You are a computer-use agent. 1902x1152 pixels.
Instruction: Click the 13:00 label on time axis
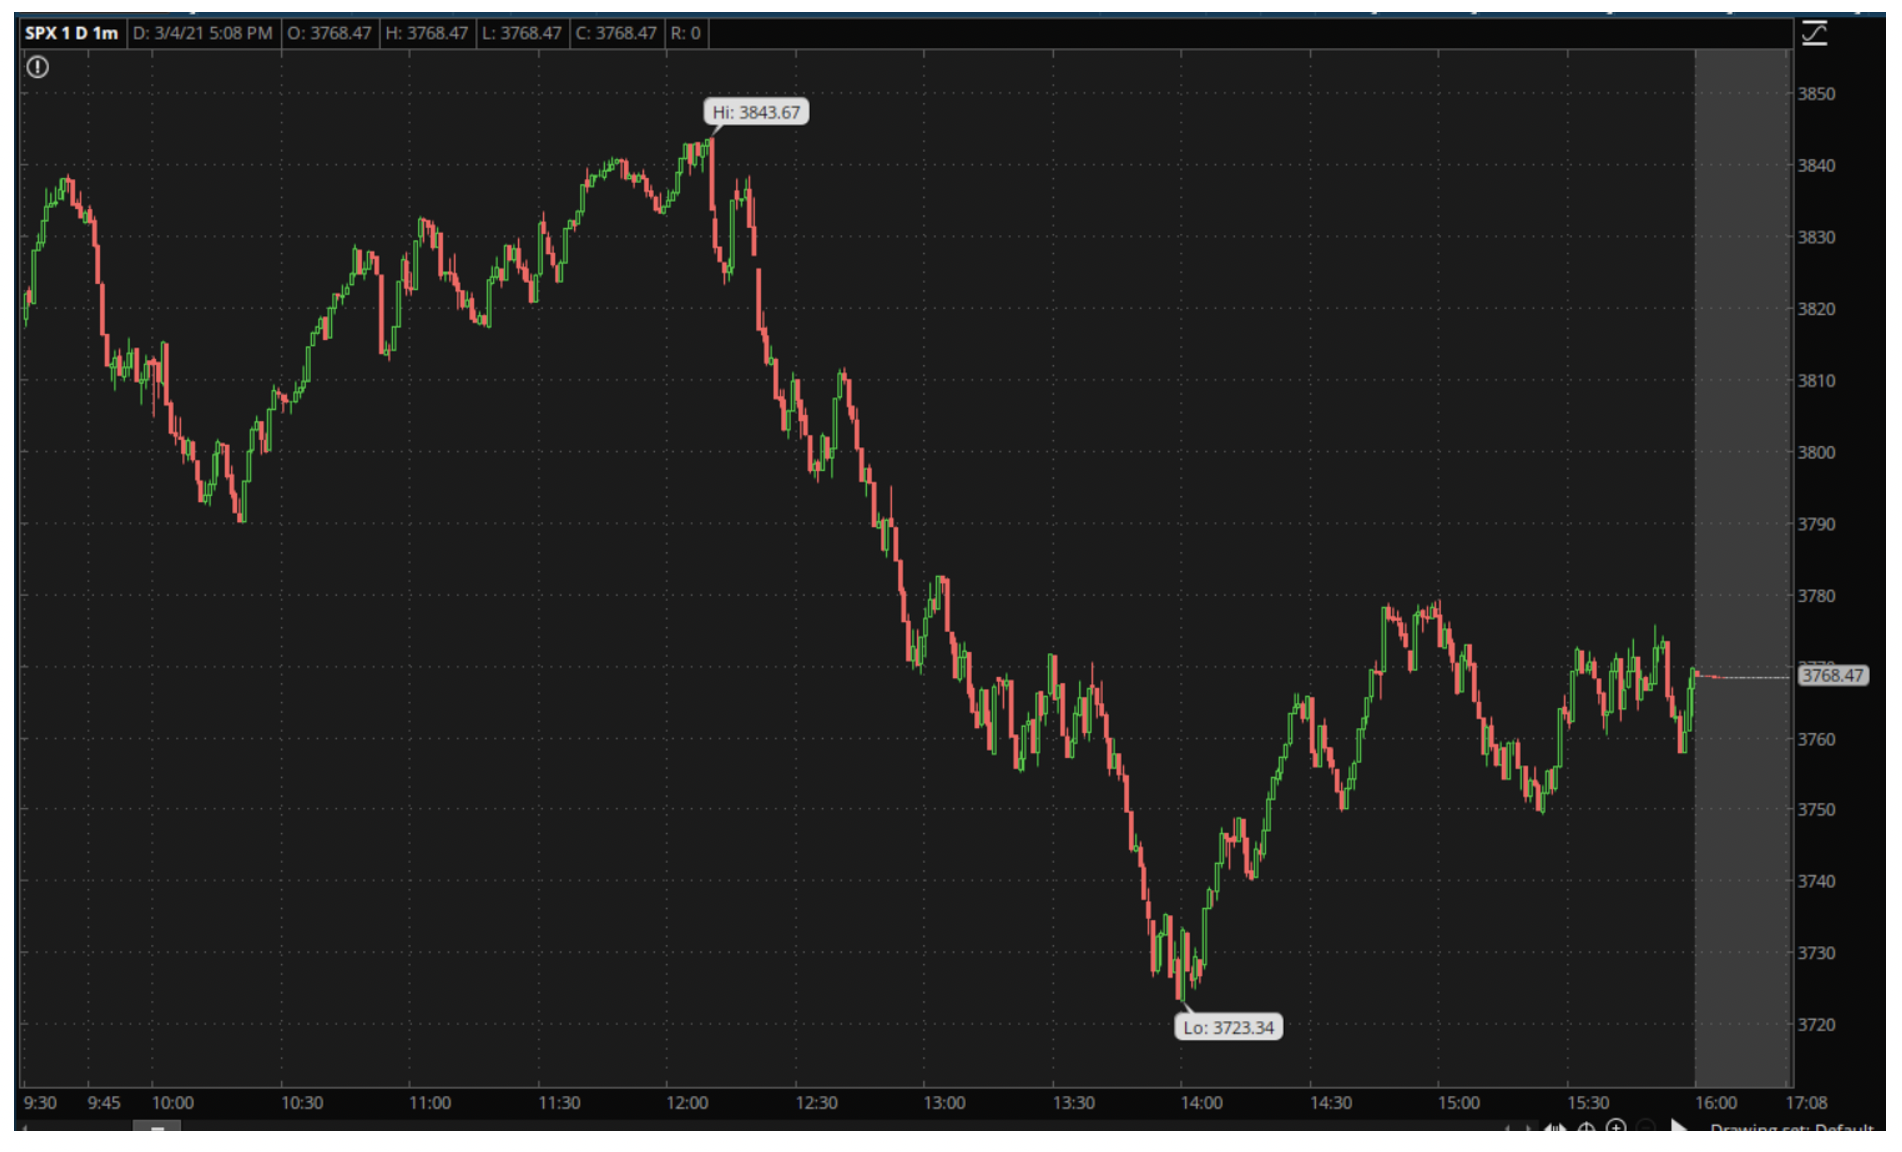click(x=944, y=1102)
